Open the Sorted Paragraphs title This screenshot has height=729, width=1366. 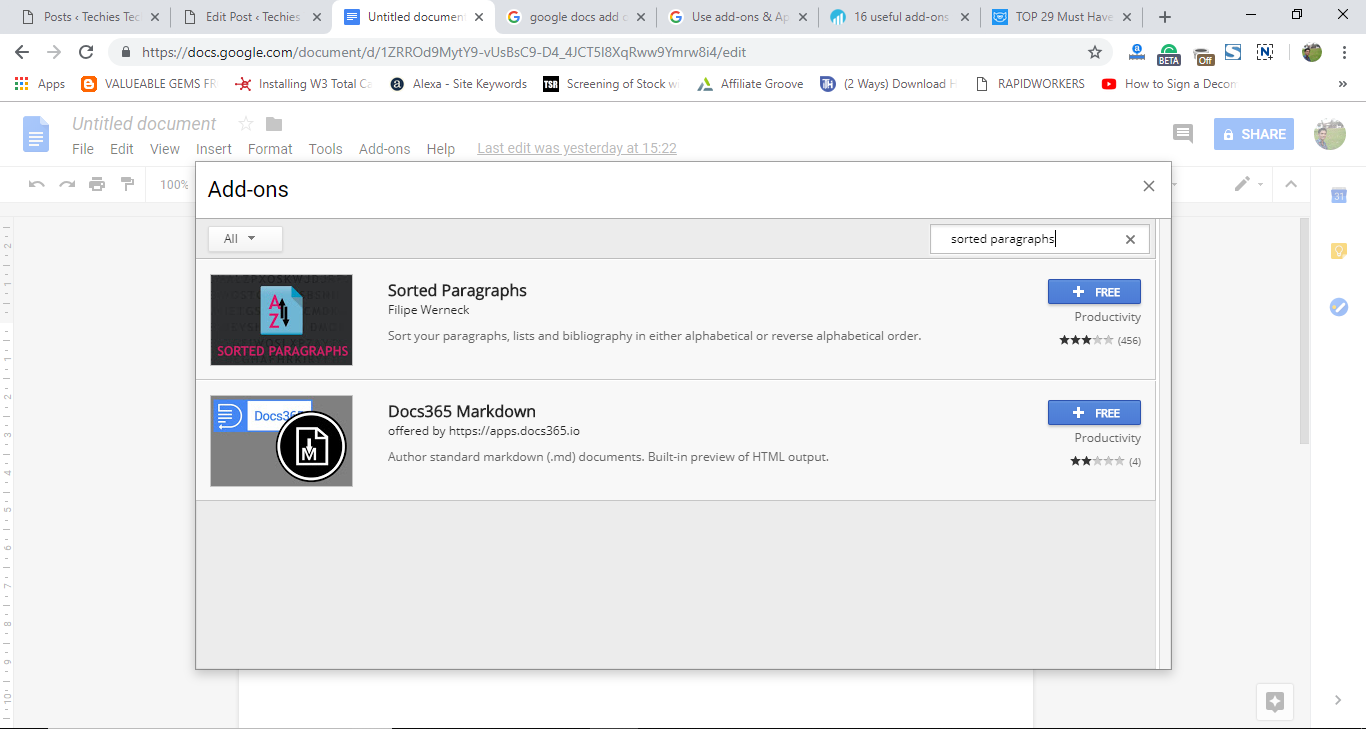click(x=457, y=290)
